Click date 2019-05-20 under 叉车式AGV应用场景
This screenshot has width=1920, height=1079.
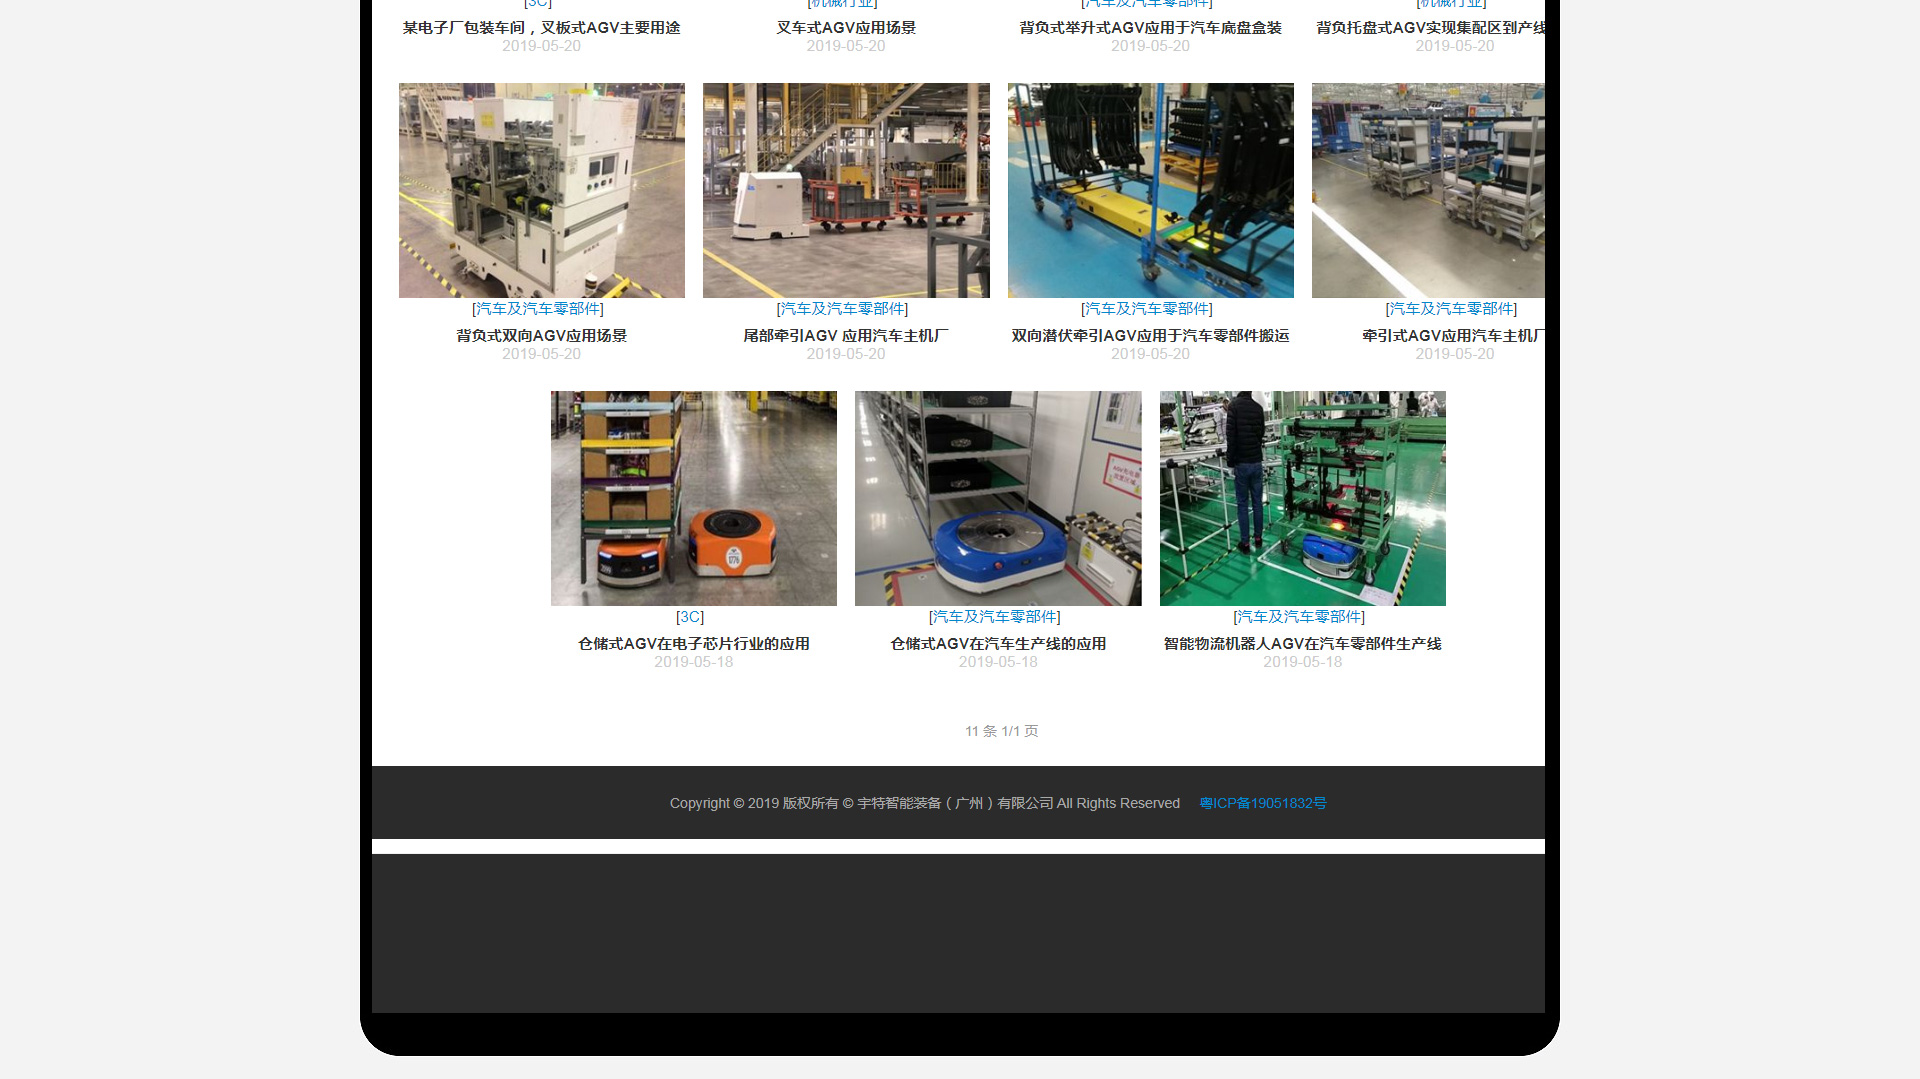click(846, 46)
